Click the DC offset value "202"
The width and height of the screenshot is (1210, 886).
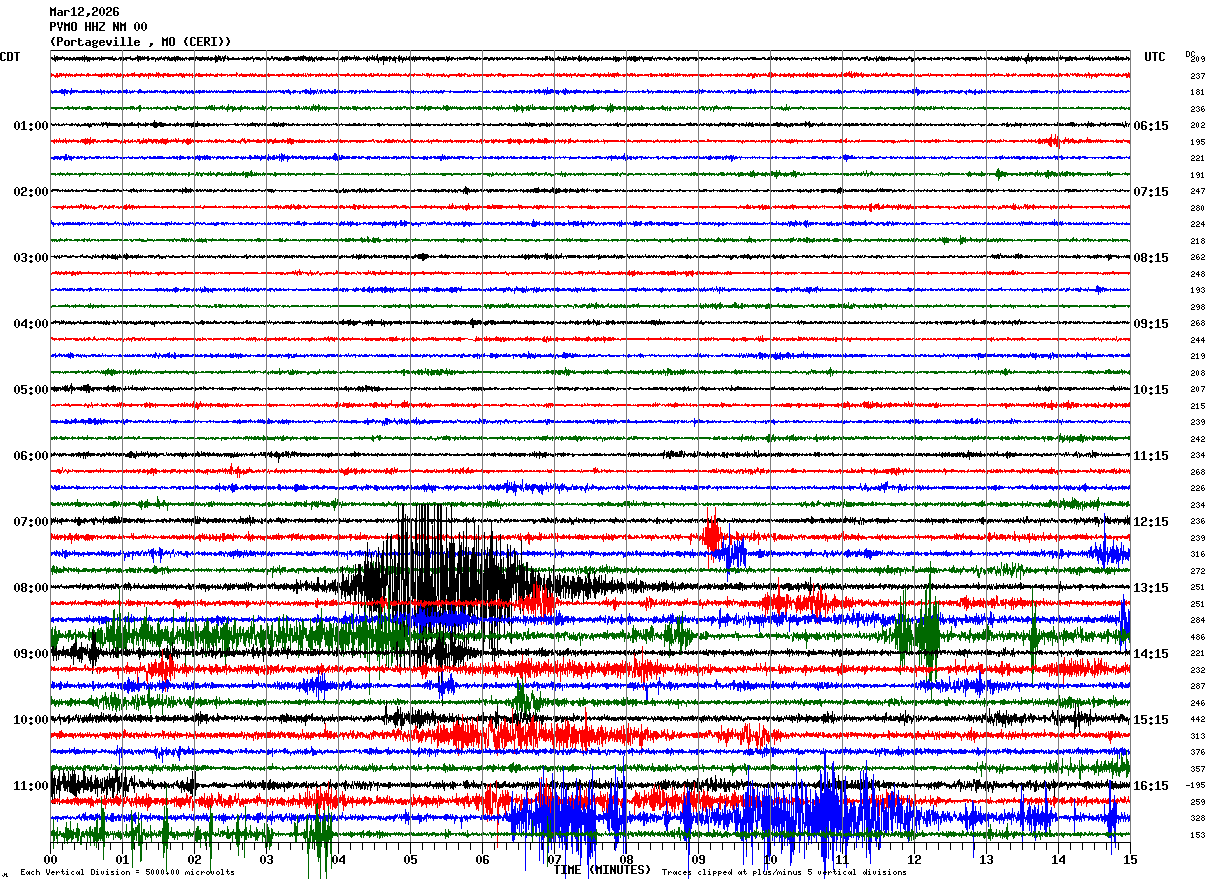tap(1197, 126)
